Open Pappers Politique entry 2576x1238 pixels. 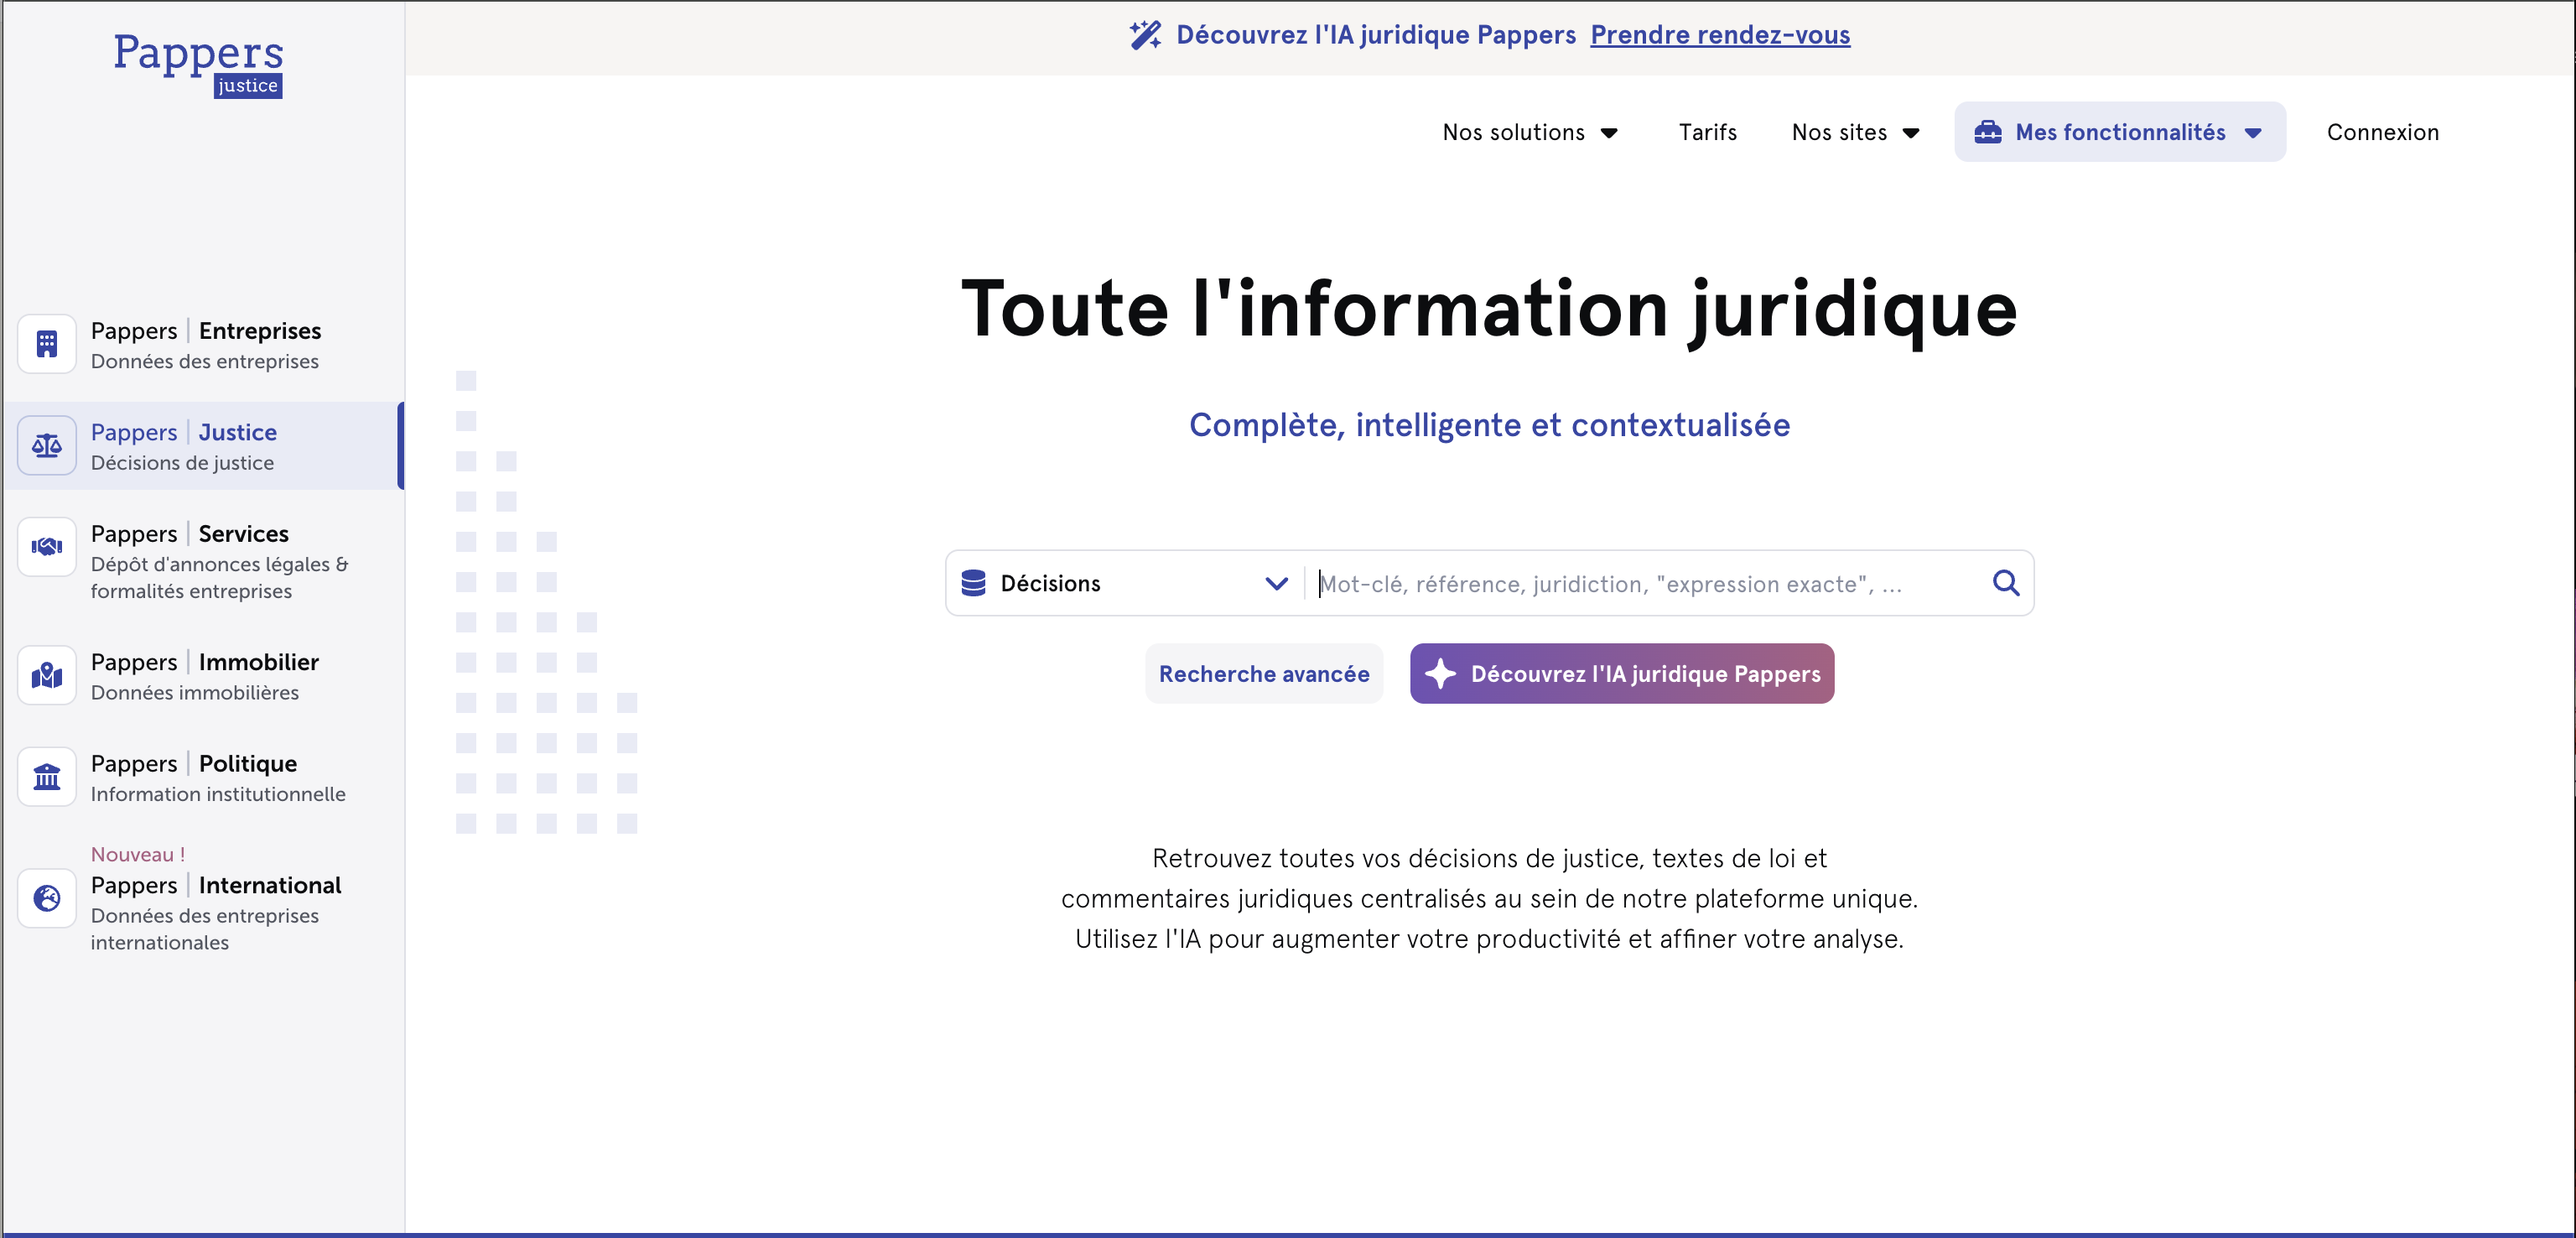tap(202, 777)
